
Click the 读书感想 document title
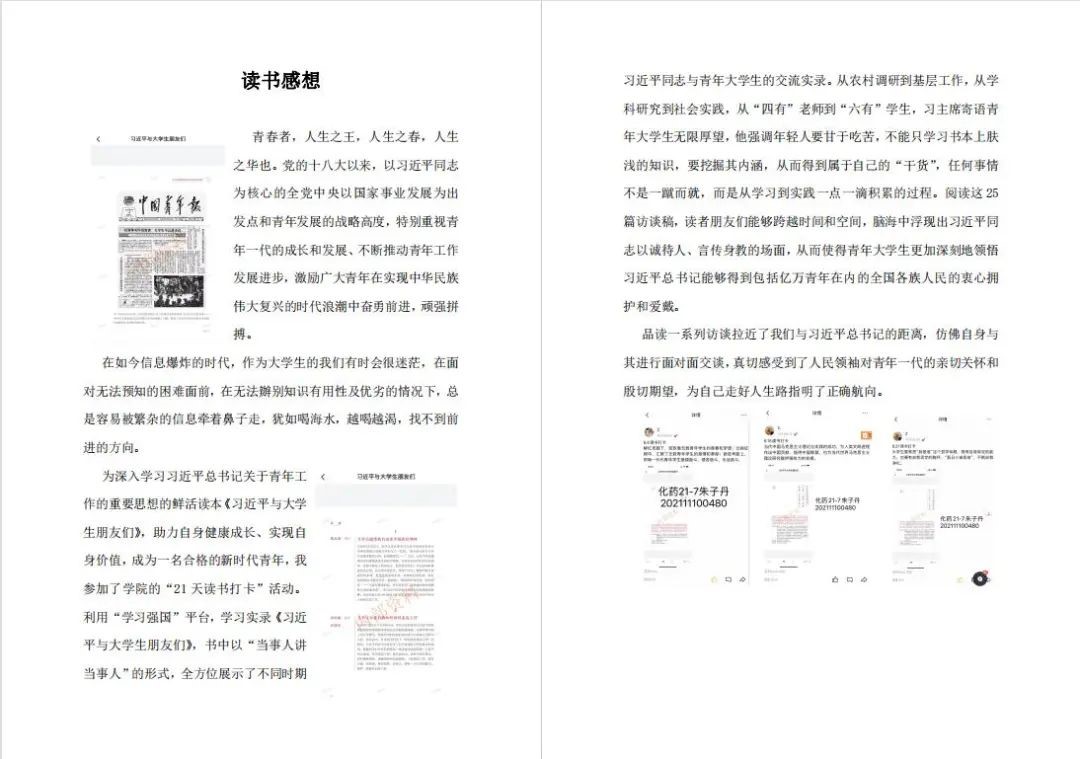281,81
